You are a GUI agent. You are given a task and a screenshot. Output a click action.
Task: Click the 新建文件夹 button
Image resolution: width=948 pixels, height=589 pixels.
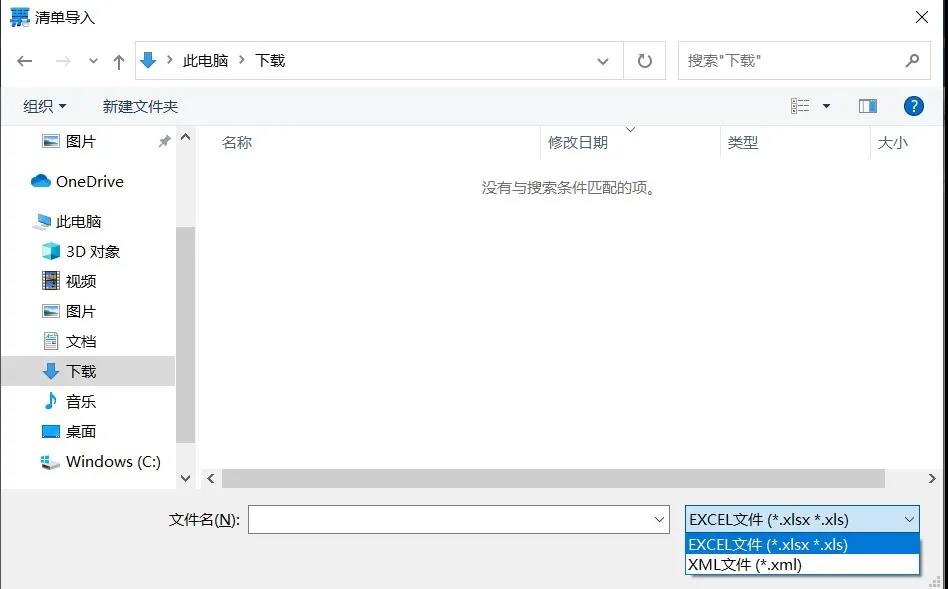coord(139,106)
